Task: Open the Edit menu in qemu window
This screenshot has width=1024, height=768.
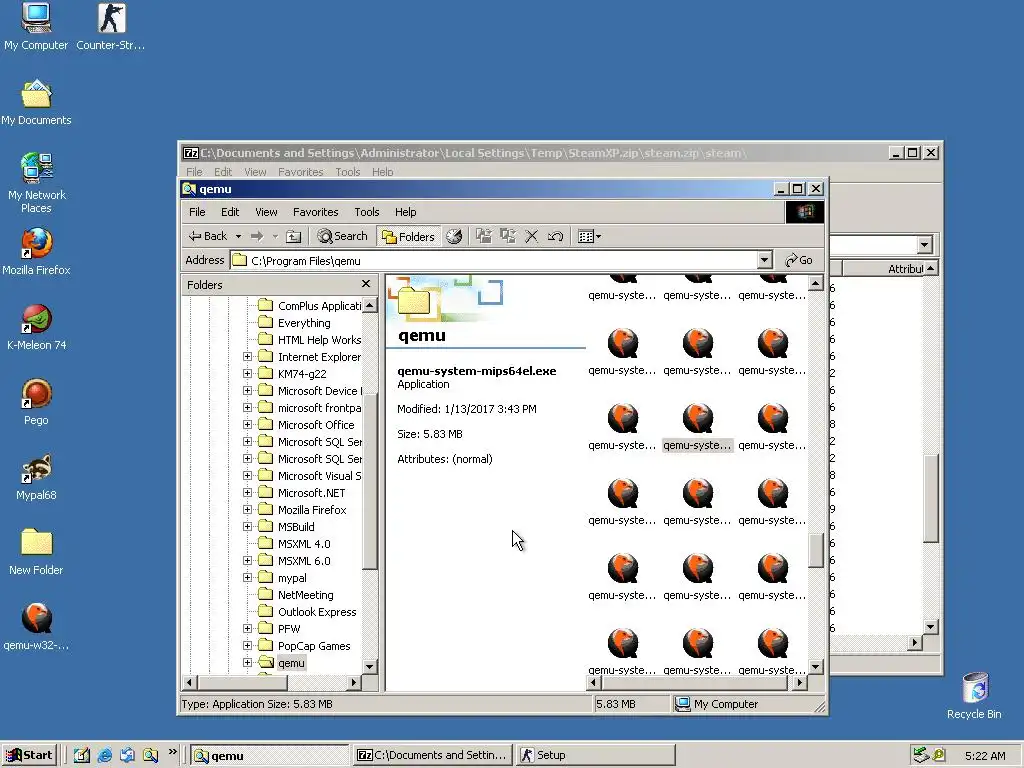Action: click(230, 212)
